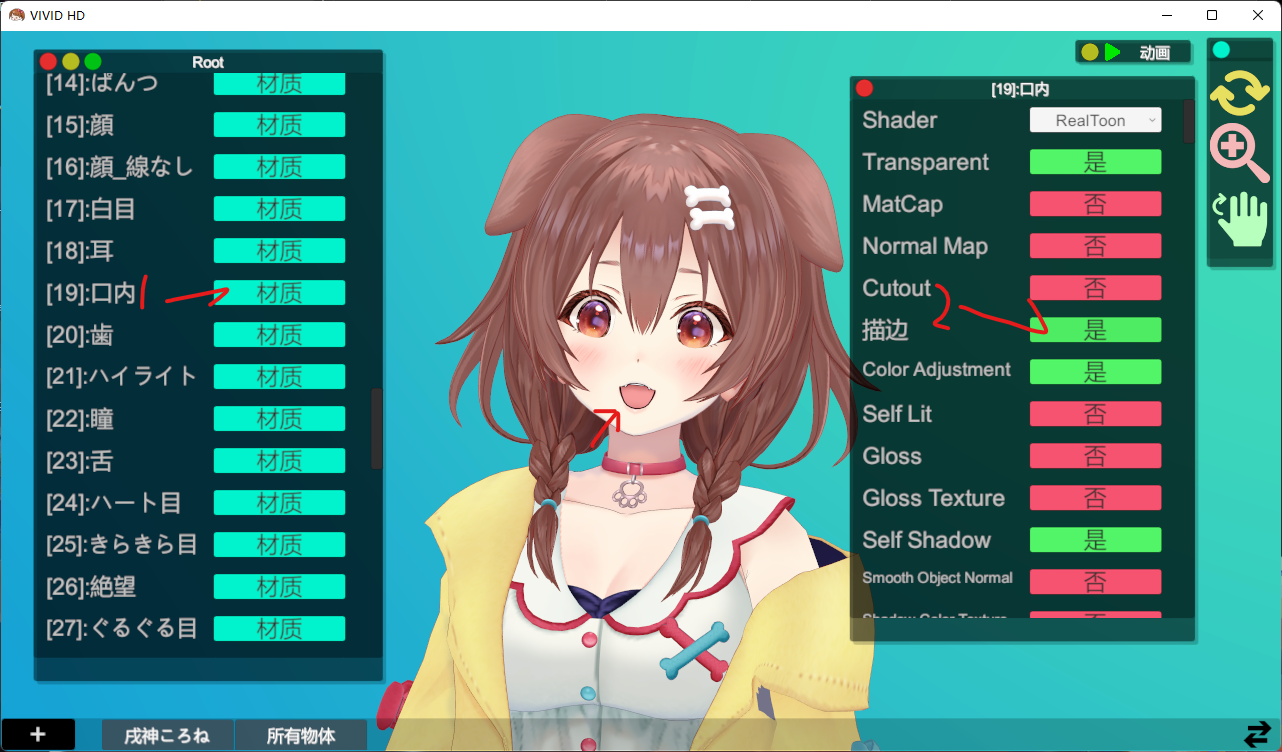The width and height of the screenshot is (1282, 752).
Task: Switch to the 所有物体 tab
Action: click(301, 735)
